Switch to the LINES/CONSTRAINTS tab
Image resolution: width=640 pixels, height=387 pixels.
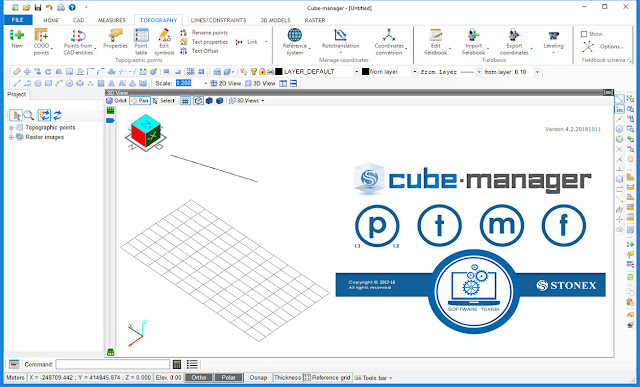click(x=218, y=20)
